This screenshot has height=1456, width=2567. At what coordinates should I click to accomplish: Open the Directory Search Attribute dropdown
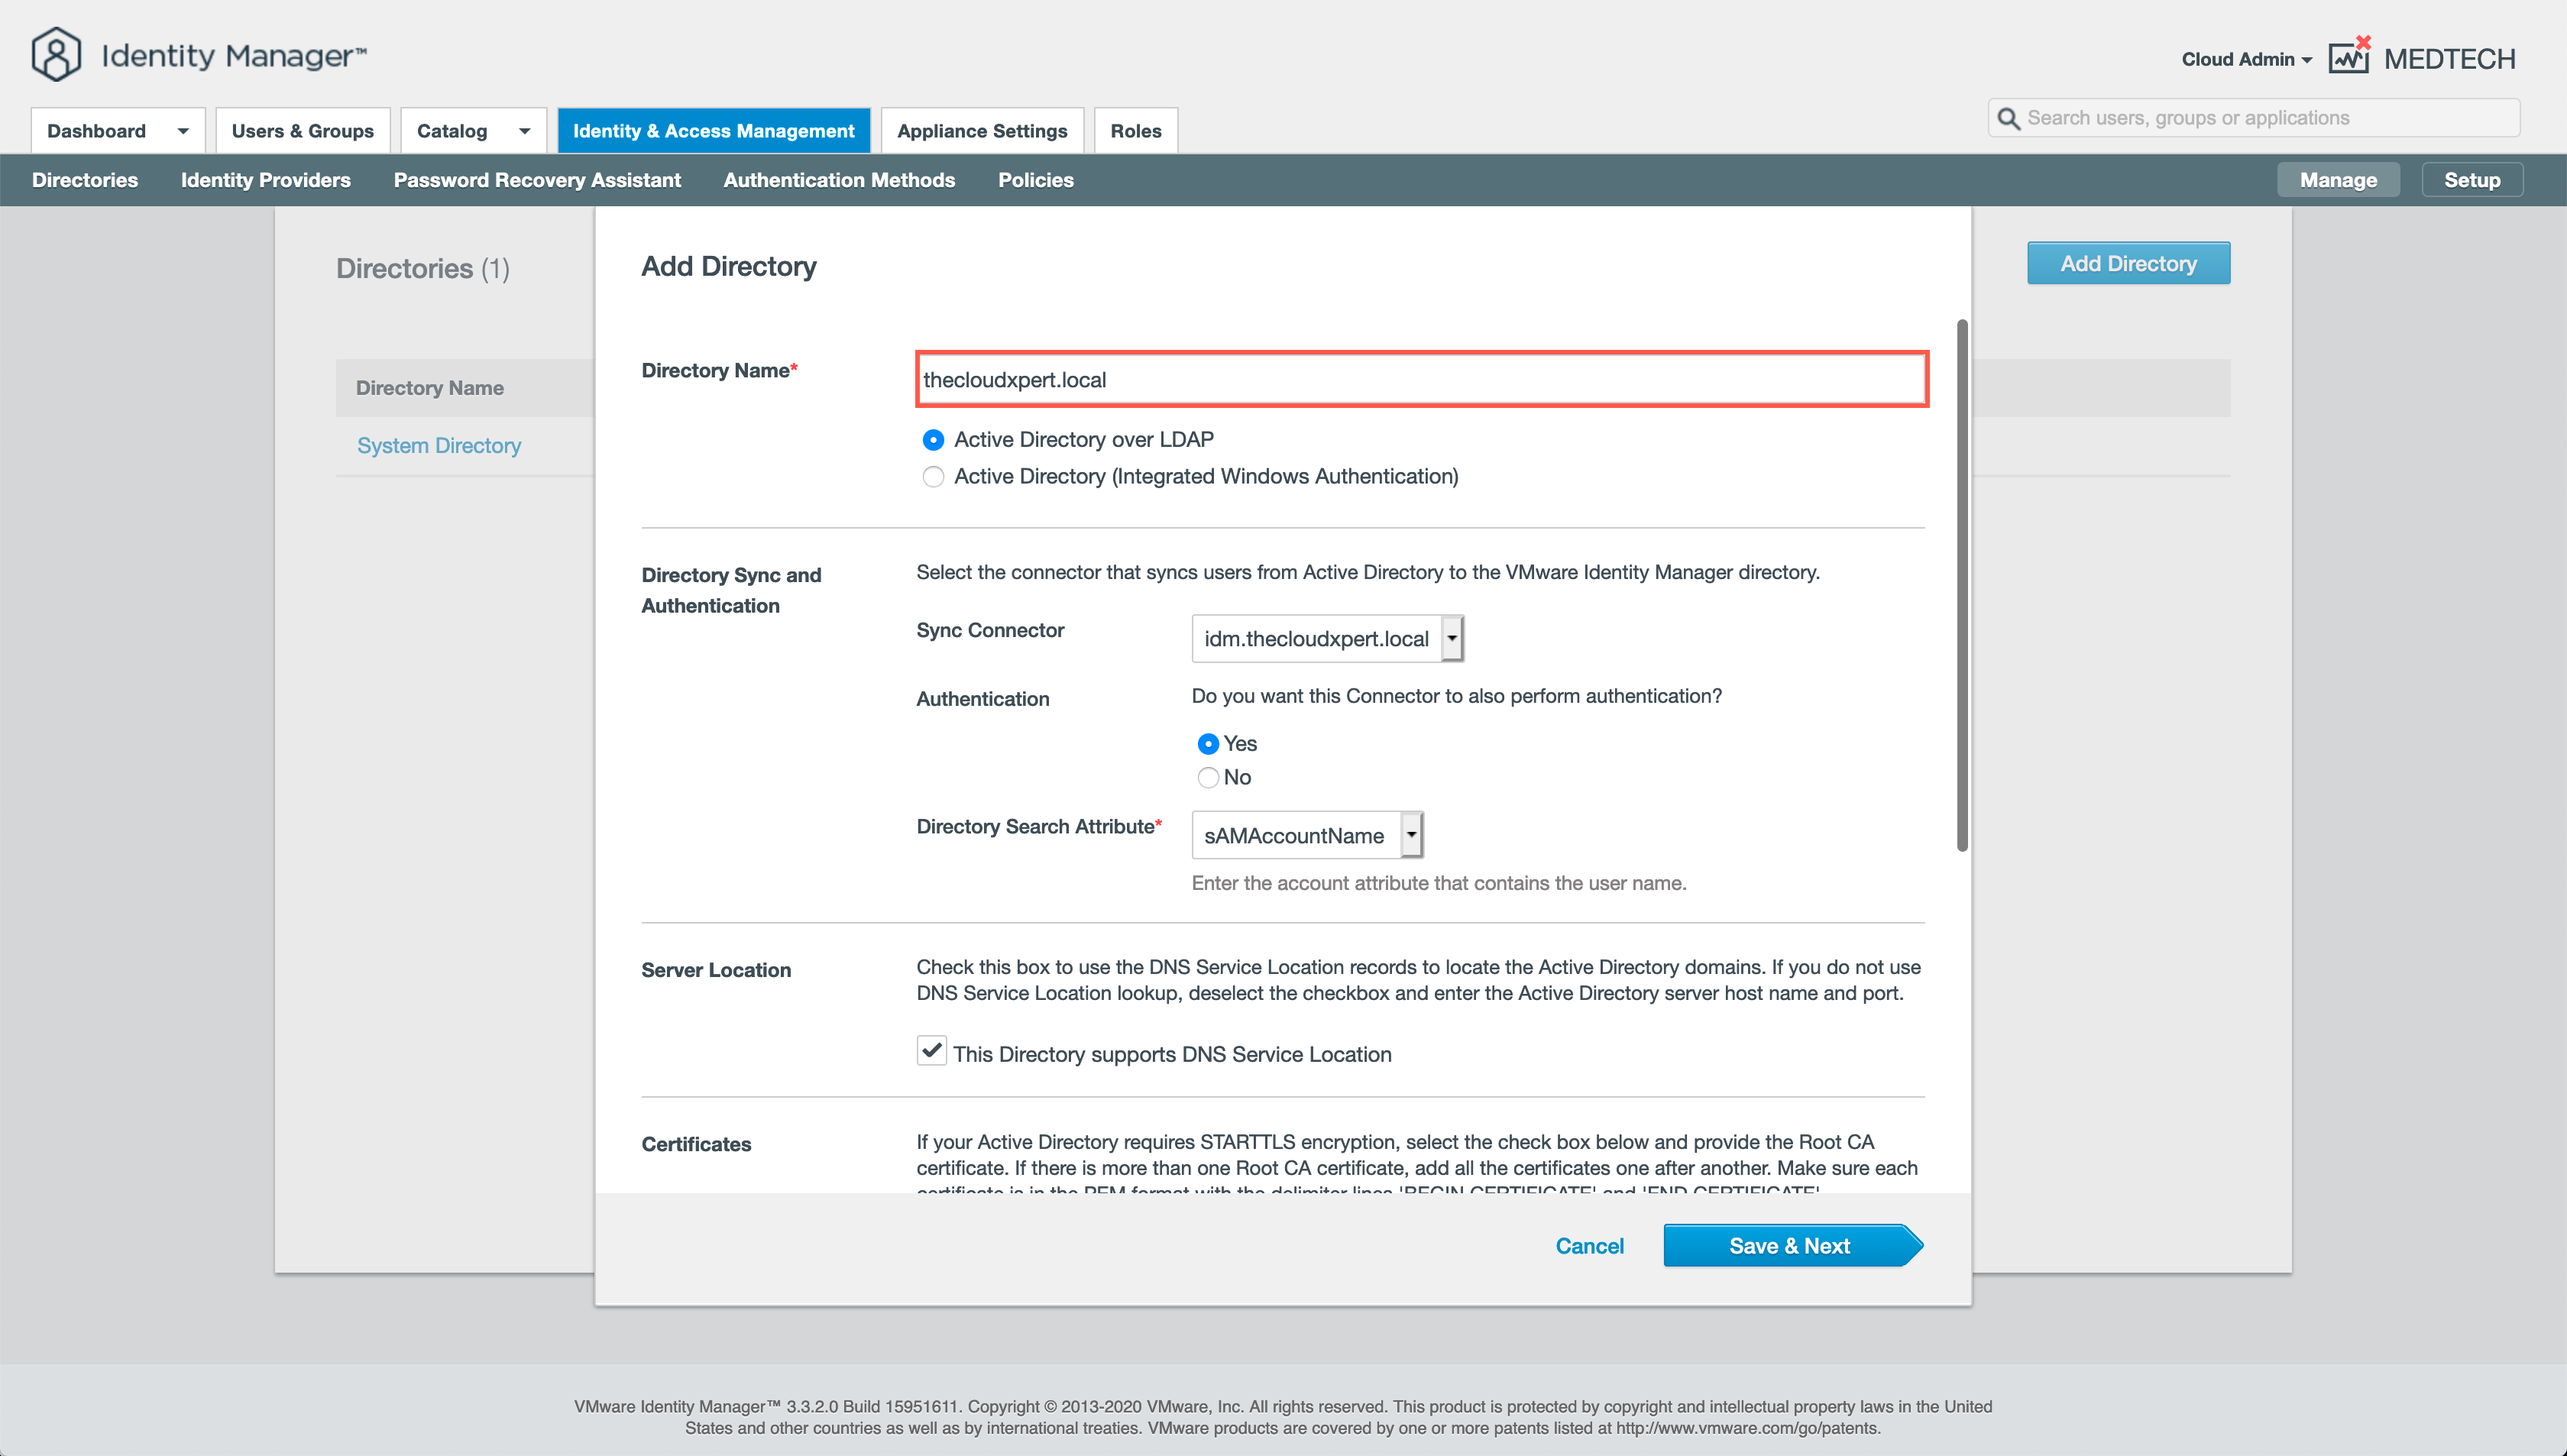tap(1411, 835)
